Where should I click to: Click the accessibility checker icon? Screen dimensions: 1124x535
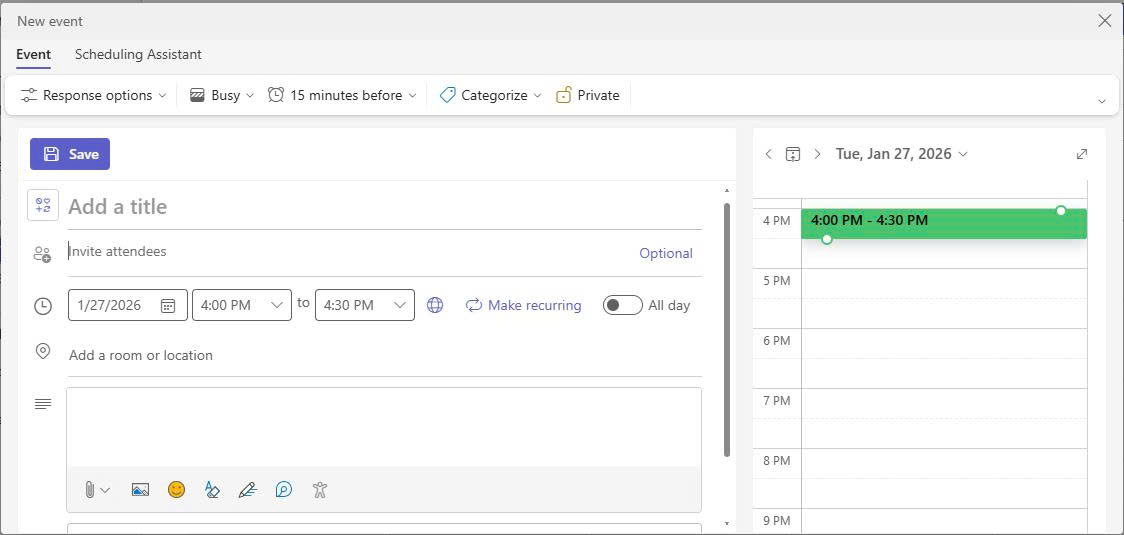[x=319, y=490]
